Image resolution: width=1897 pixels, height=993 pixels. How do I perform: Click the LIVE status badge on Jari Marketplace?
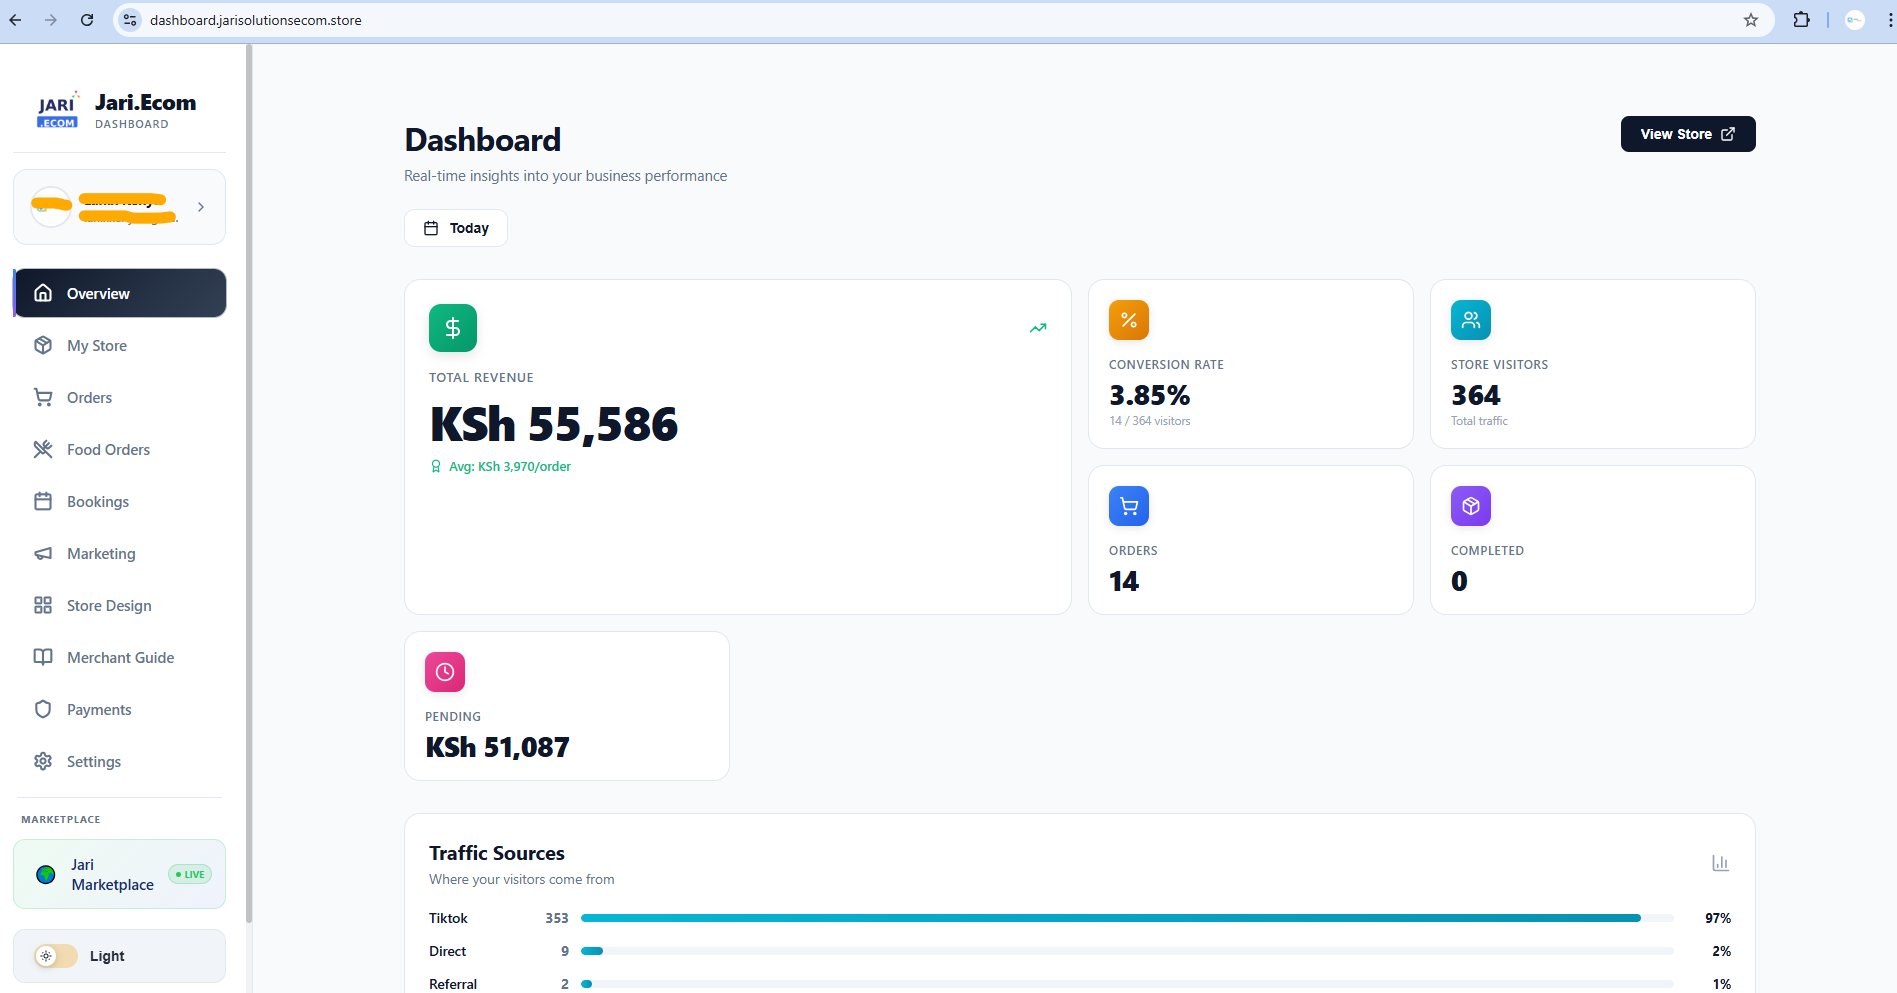coord(190,873)
